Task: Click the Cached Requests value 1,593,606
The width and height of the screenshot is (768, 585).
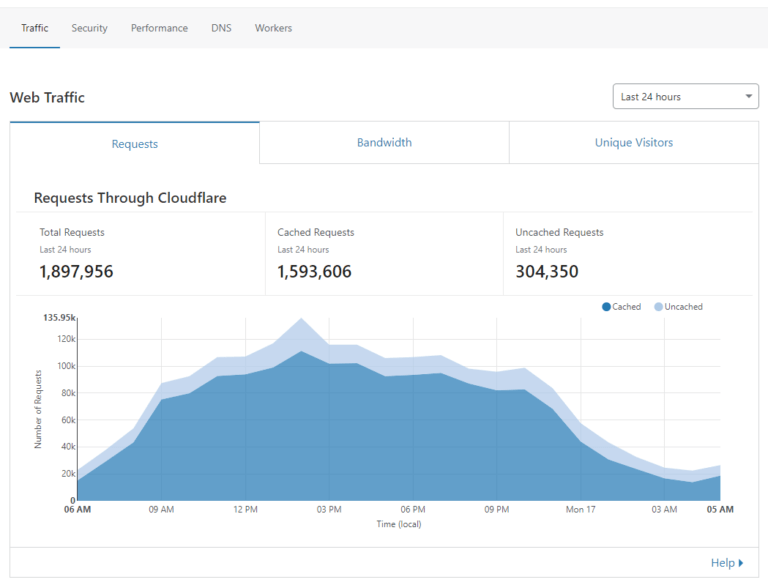Action: [x=314, y=271]
